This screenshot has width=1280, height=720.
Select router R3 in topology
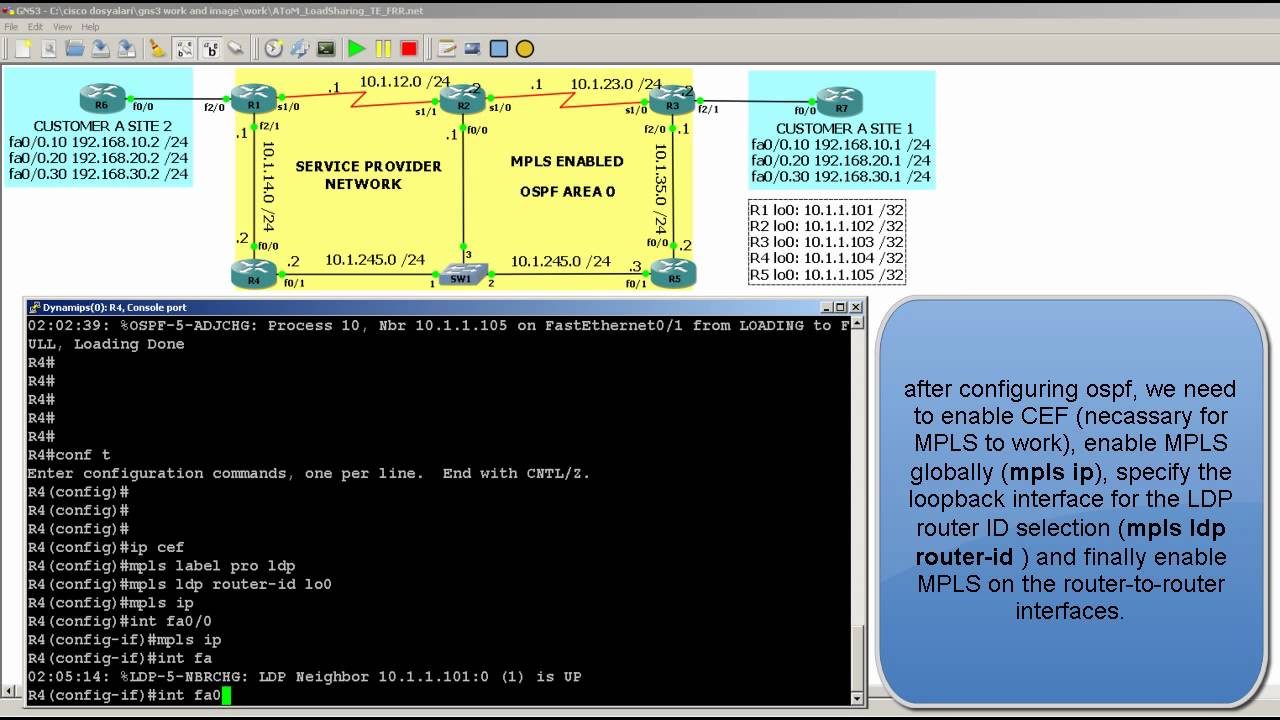tap(672, 98)
